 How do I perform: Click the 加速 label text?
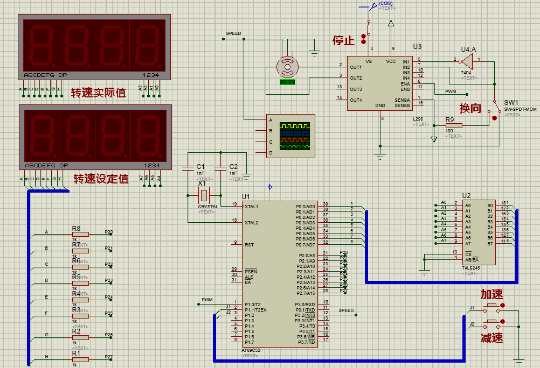click(492, 295)
